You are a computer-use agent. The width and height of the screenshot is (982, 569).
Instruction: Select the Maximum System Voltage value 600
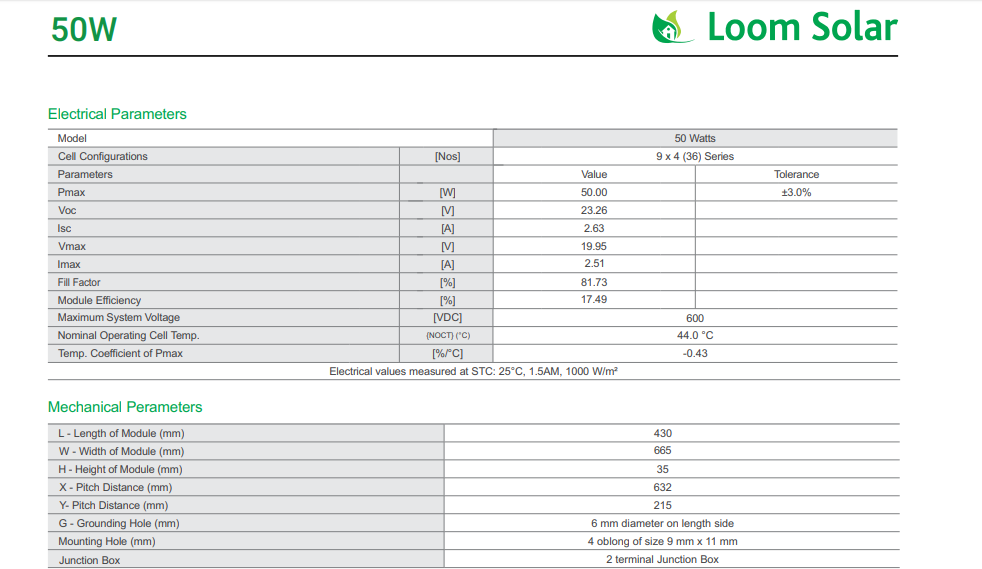coord(695,318)
